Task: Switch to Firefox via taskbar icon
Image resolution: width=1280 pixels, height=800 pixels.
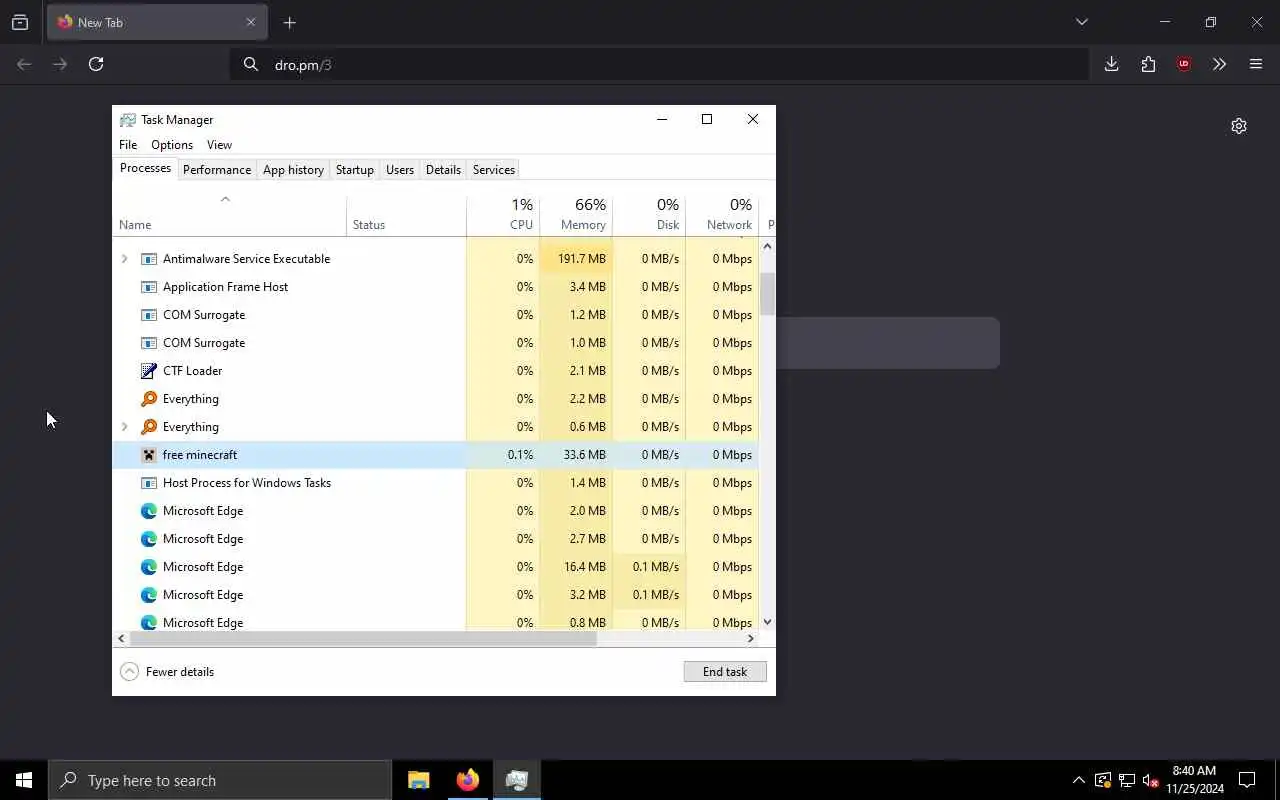Action: pyautogui.click(x=468, y=780)
